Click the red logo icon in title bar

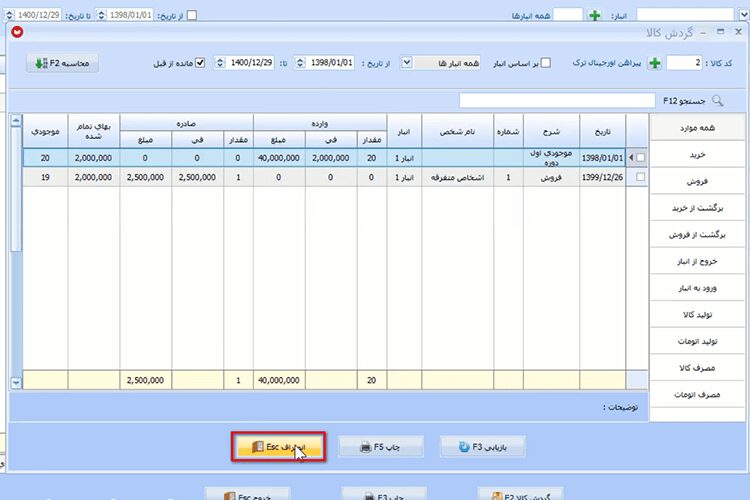(17, 32)
